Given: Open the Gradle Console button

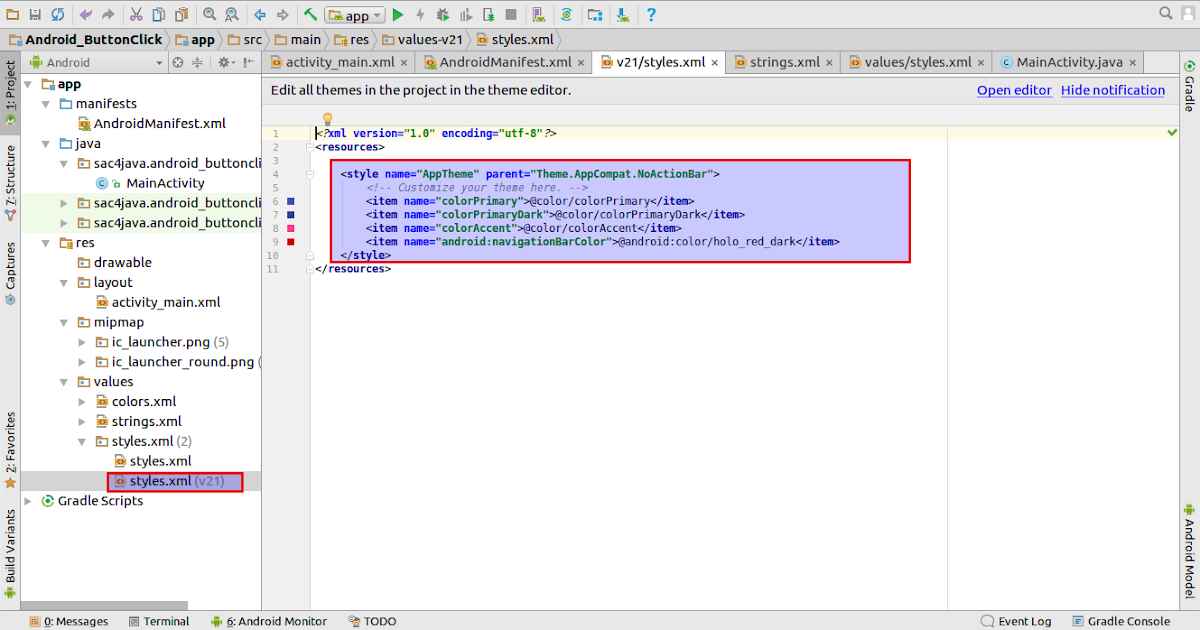Looking at the screenshot, I should (1121, 621).
